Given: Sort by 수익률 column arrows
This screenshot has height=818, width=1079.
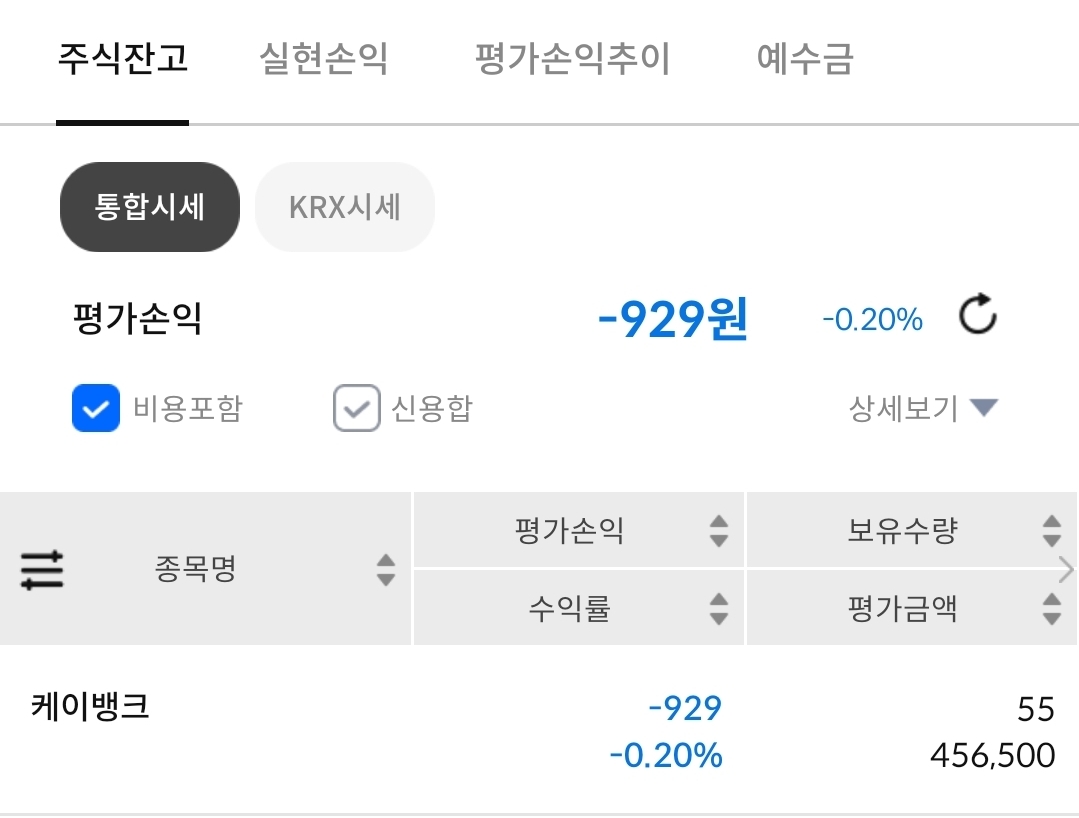Looking at the screenshot, I should 718,608.
